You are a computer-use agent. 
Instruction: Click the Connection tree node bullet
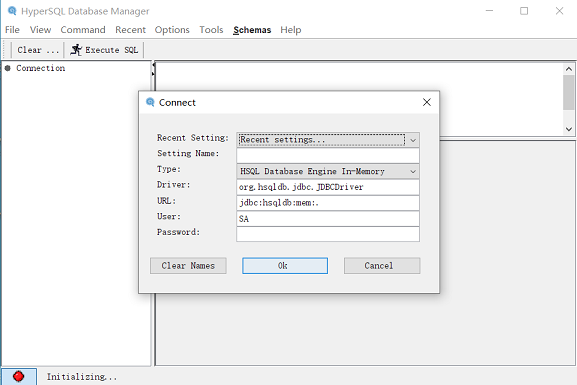click(x=8, y=68)
